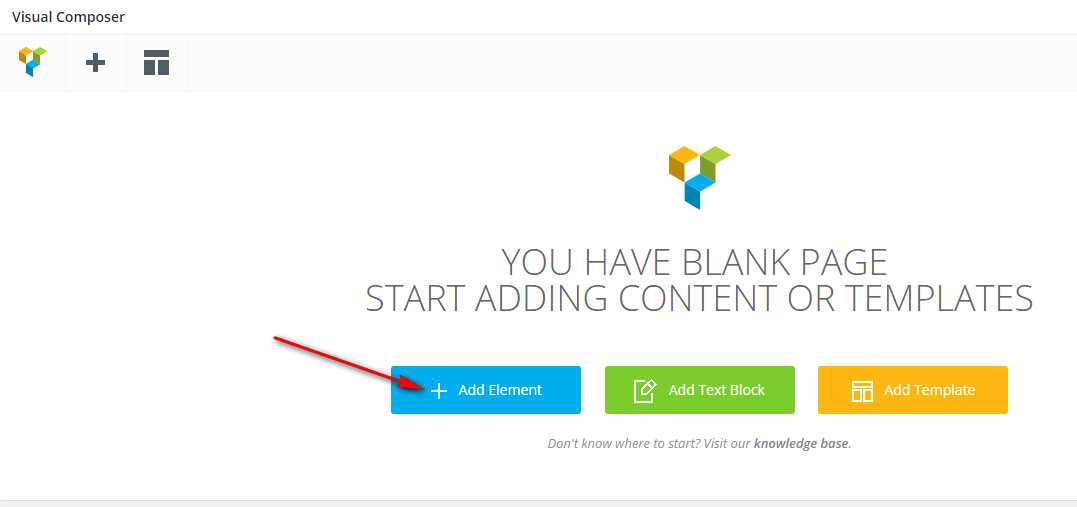Click the red arrow annotation

click(350, 364)
